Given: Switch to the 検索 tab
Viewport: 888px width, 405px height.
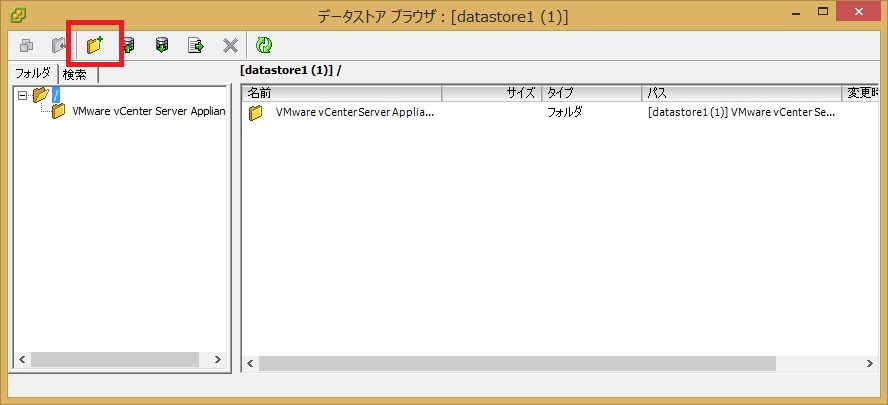Looking at the screenshot, I should coord(78,75).
